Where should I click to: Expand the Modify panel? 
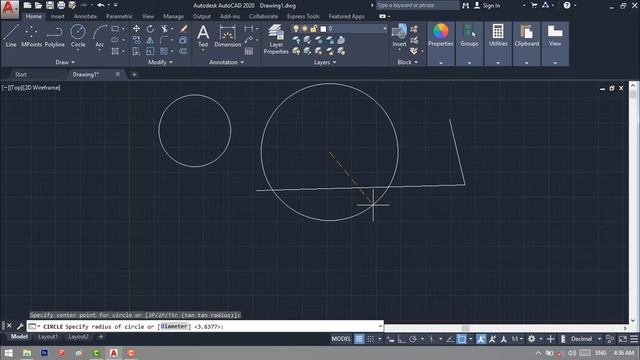(160, 62)
